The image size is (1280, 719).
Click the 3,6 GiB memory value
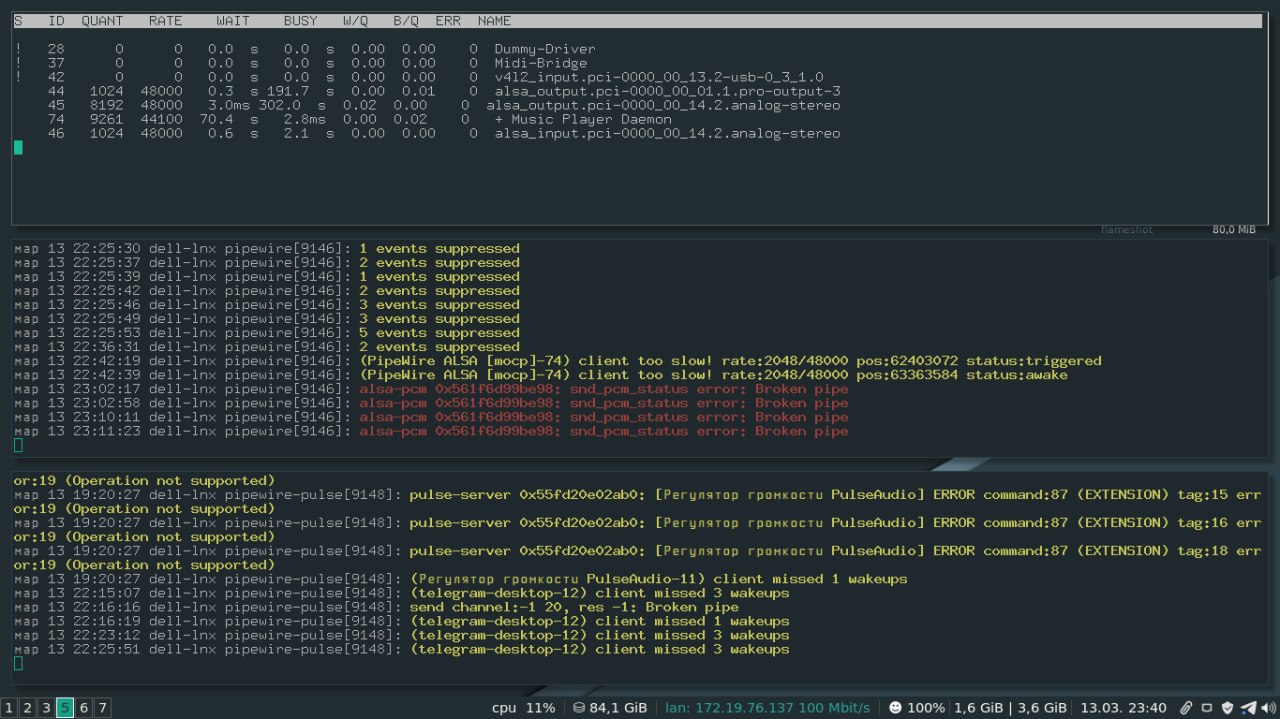(x=1041, y=708)
